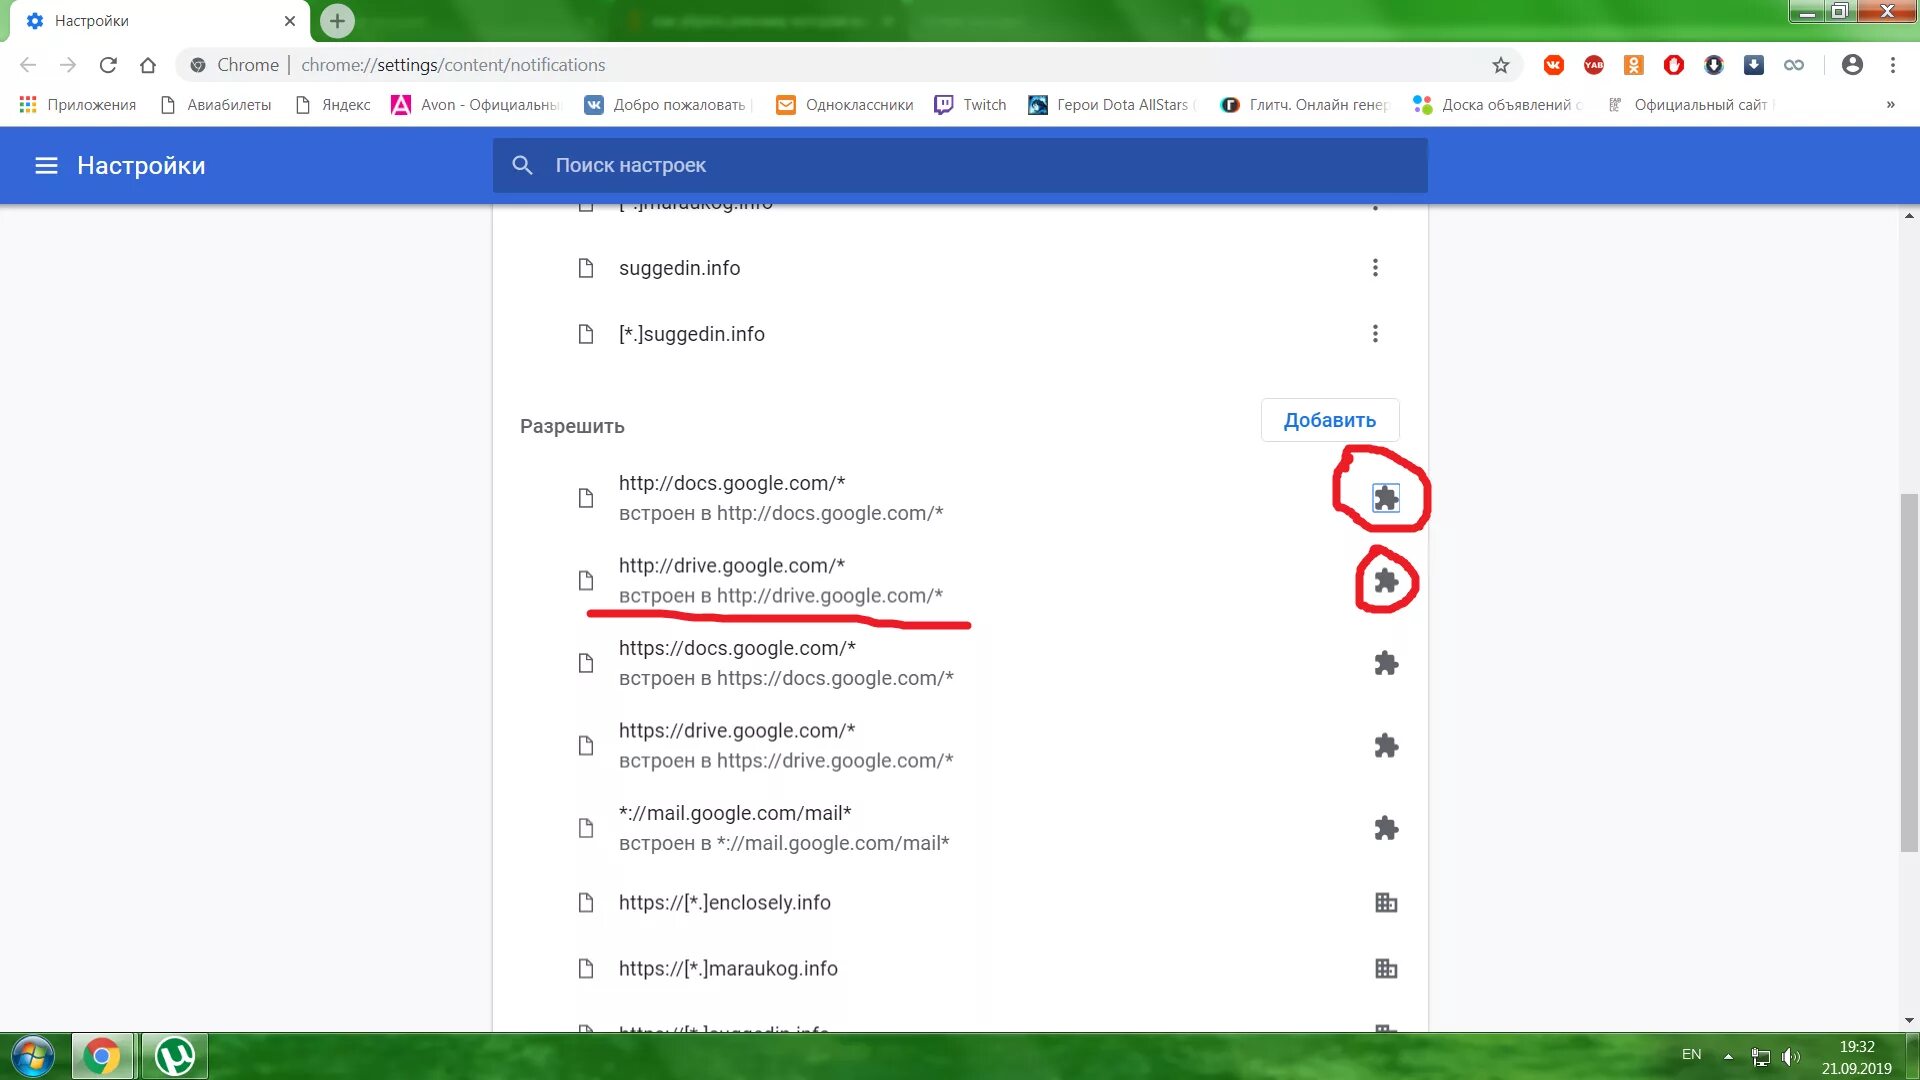Click the puzzle icon next to *://mail.google.com/mail*

(x=1385, y=827)
